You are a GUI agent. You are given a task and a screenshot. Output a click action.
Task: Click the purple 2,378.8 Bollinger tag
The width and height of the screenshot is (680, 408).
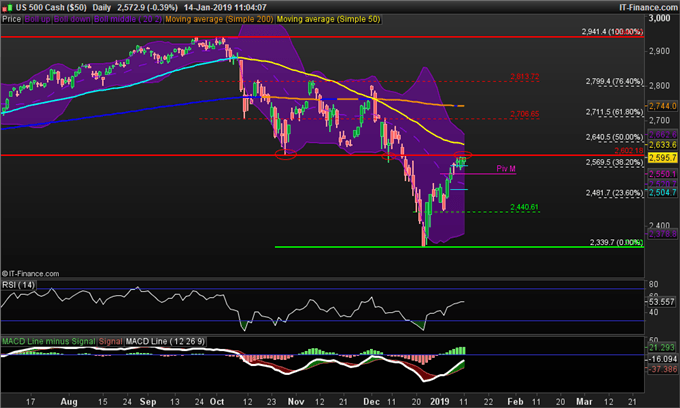click(663, 234)
